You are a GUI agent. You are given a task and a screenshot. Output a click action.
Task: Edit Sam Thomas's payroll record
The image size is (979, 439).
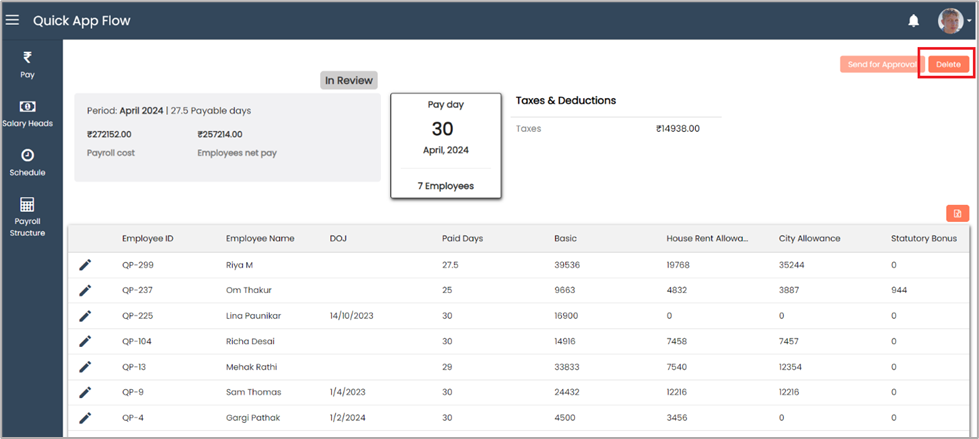pyautogui.click(x=85, y=392)
